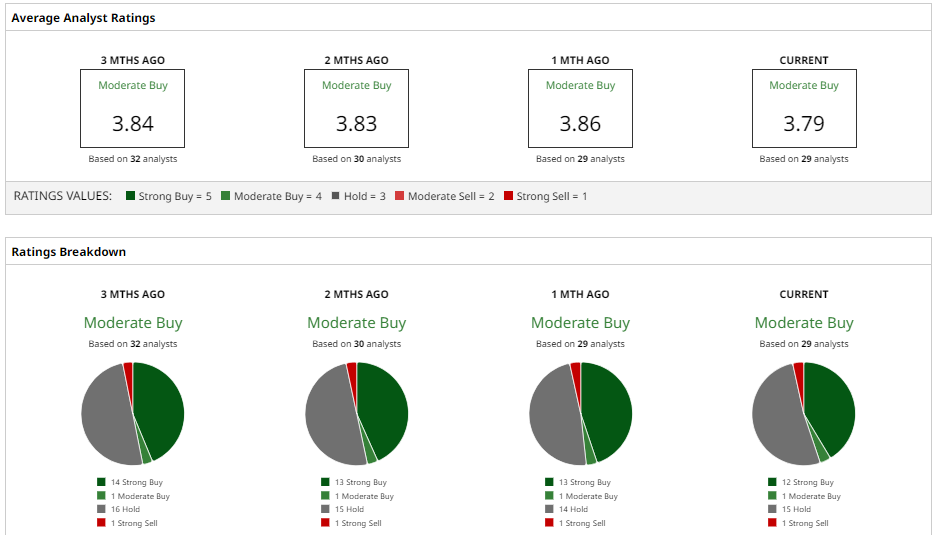Select the 3 MTHS AGO rating box
Screen dimensions: 950x535
[x=133, y=109]
